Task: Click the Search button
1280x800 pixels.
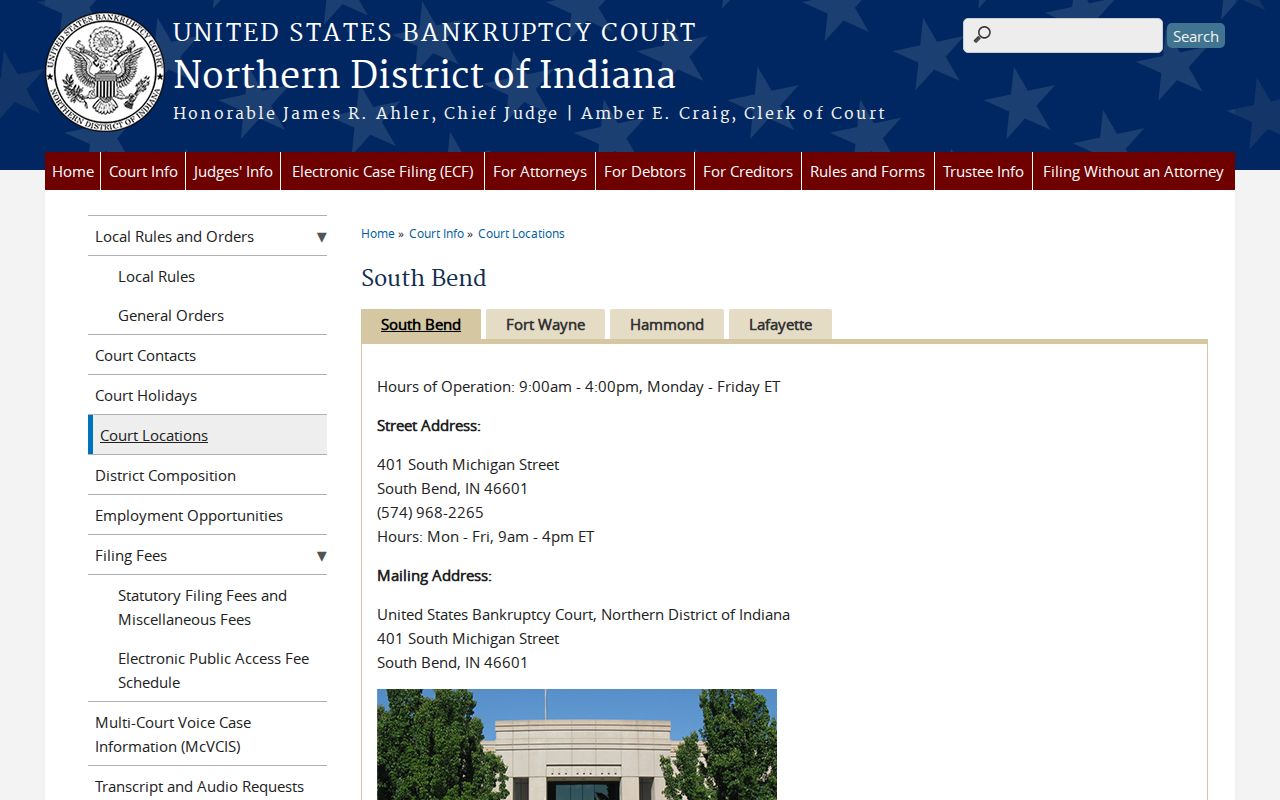Action: [1196, 36]
